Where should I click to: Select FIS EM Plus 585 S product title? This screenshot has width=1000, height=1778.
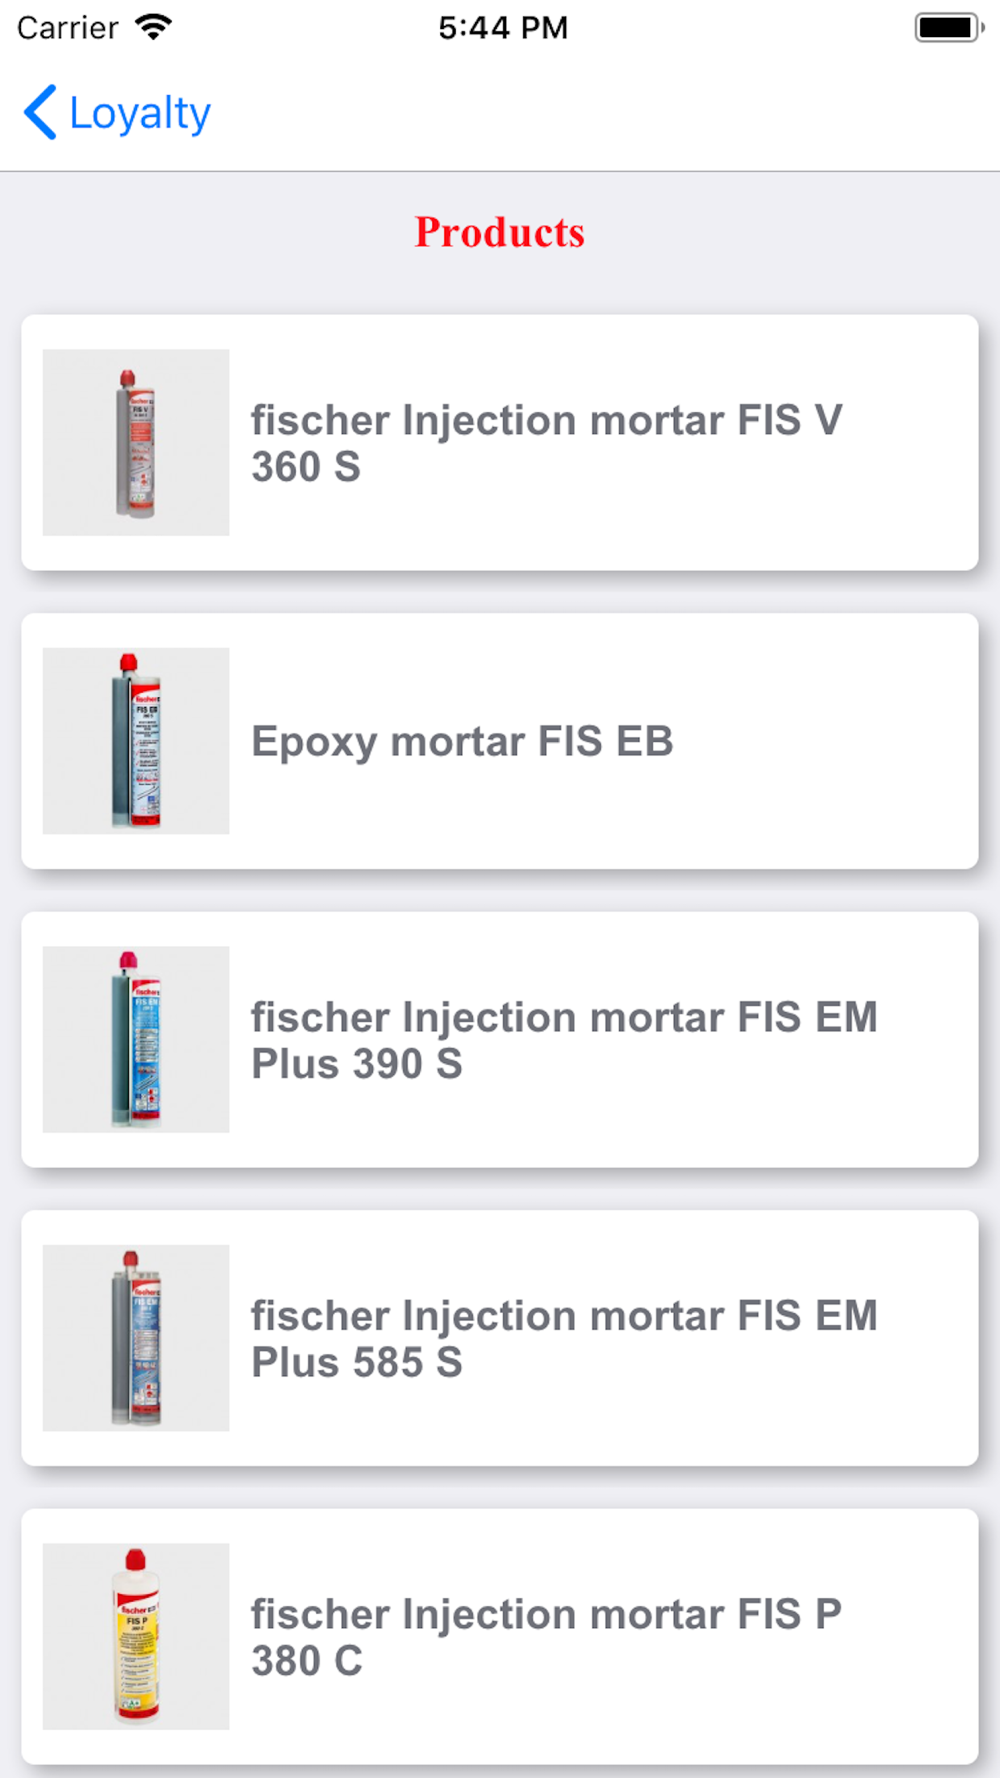[x=564, y=1339]
